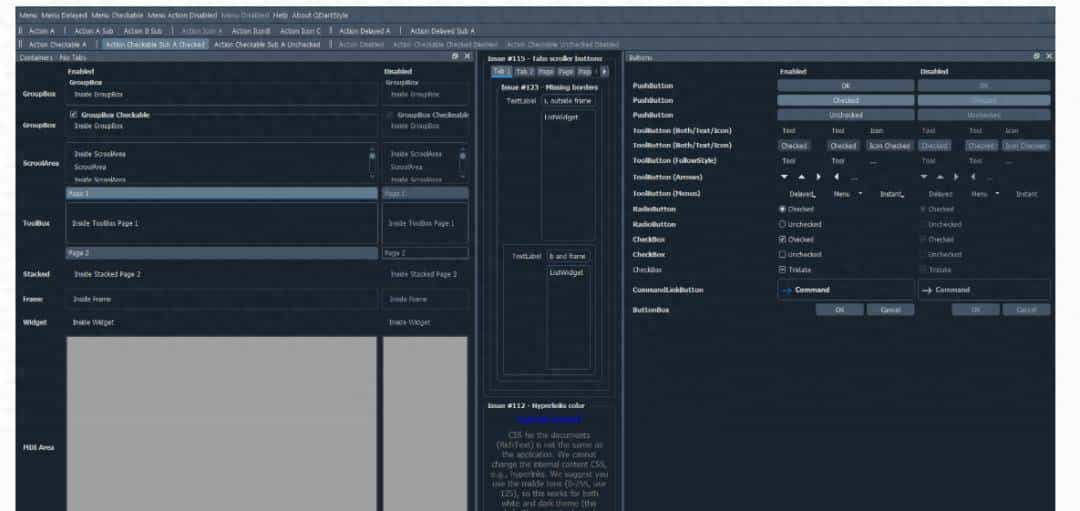The width and height of the screenshot is (1080, 511).
Task: Expand ToolBox Page 2 in enabled column
Action: pos(221,253)
